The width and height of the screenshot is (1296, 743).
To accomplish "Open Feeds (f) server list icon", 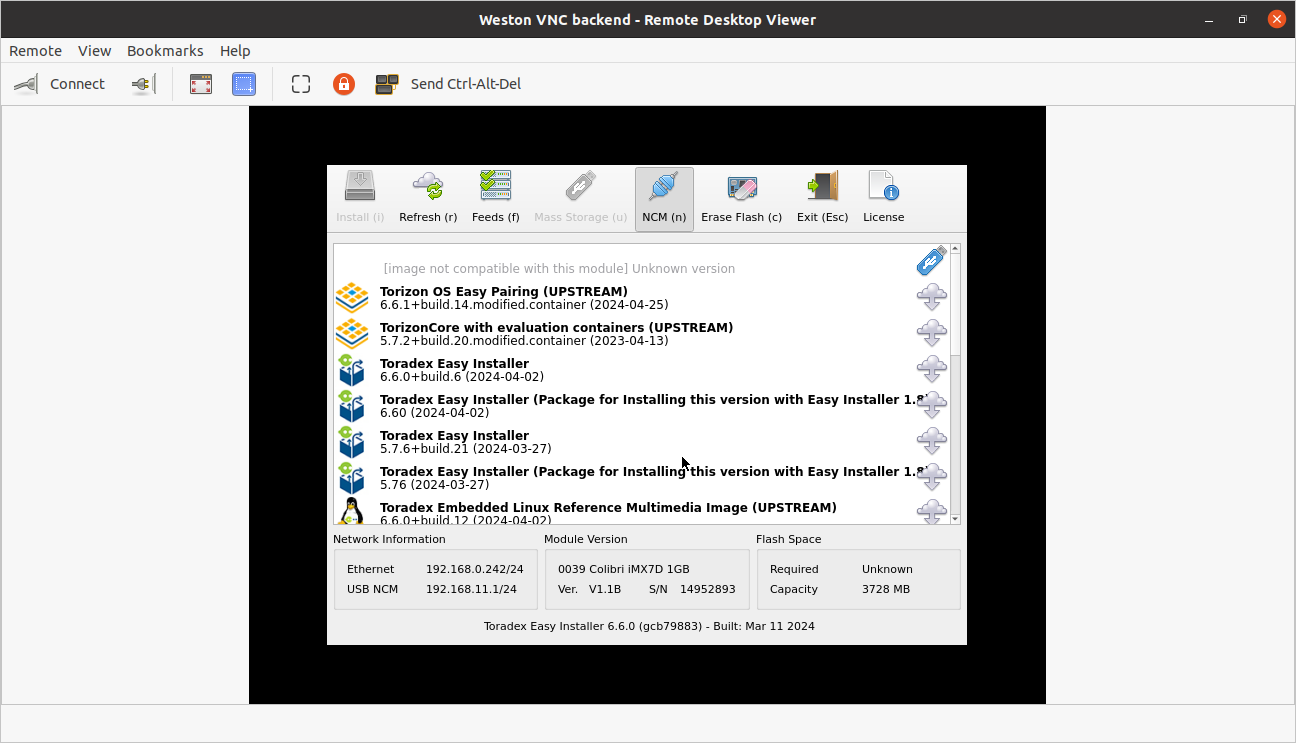I will (x=495, y=187).
